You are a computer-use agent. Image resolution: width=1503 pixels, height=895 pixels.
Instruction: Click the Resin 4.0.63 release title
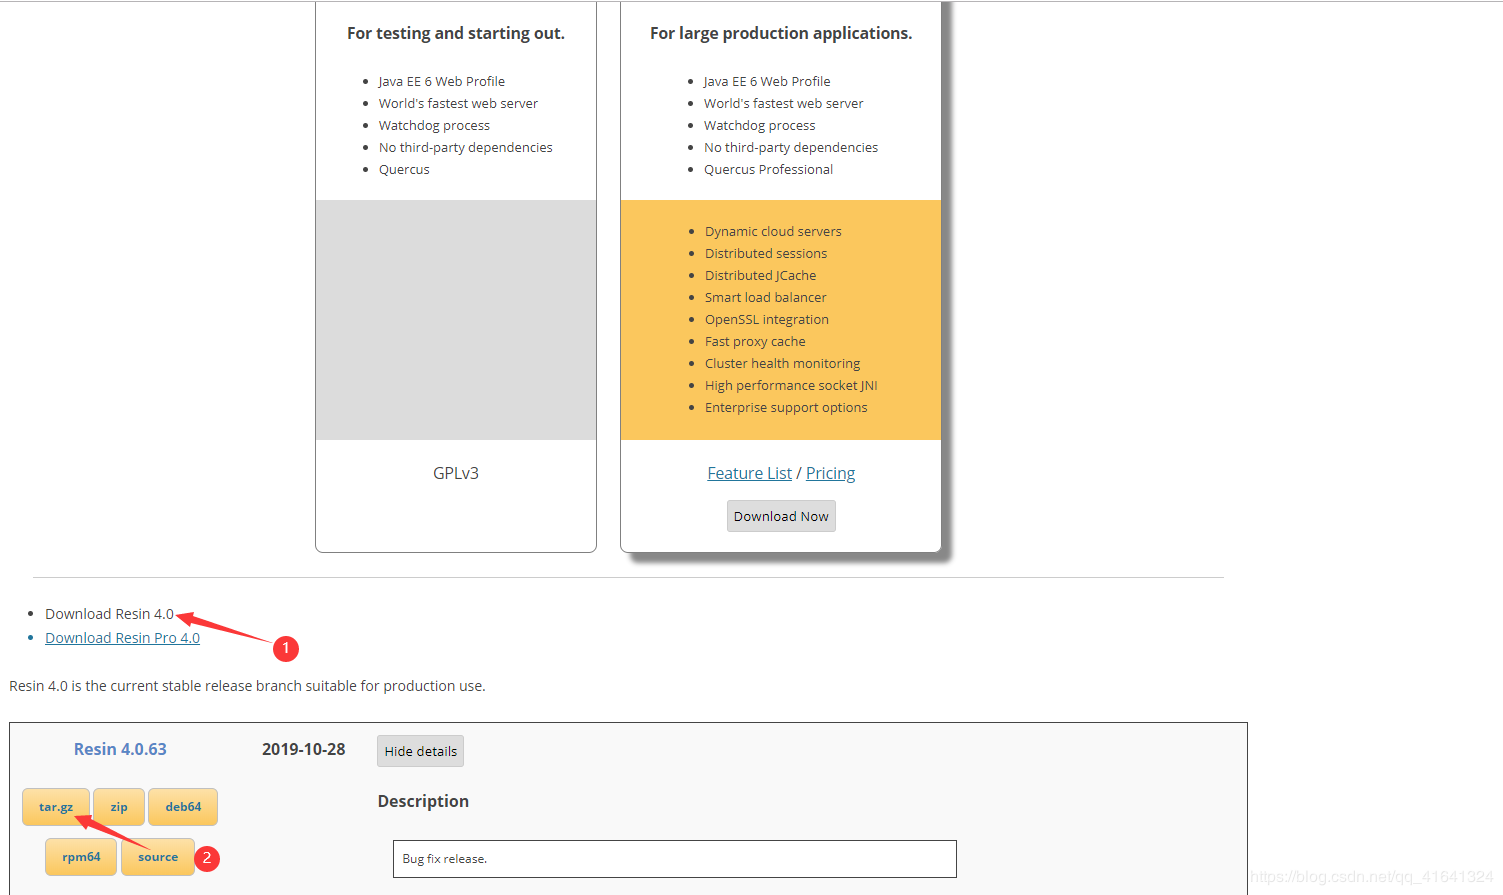tap(120, 749)
